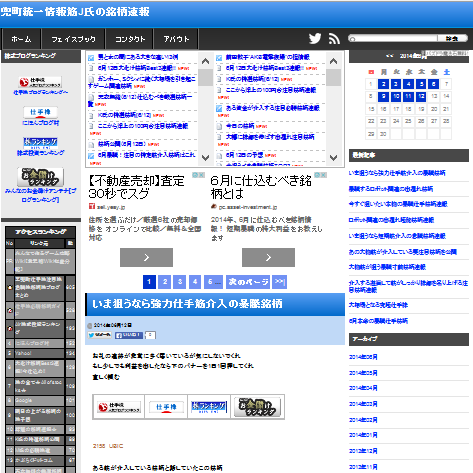Click the 株ランキング banner in left sidebar

click(40, 143)
